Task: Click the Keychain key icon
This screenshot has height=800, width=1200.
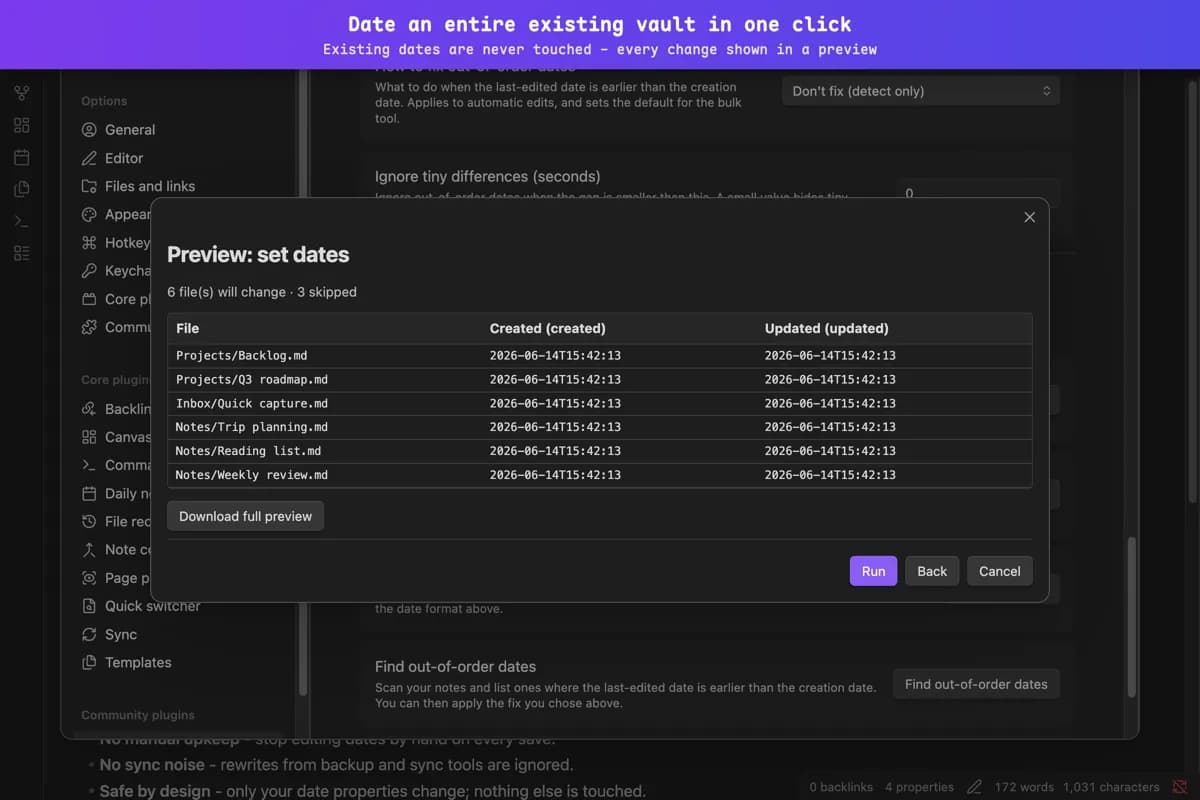Action: (x=89, y=270)
